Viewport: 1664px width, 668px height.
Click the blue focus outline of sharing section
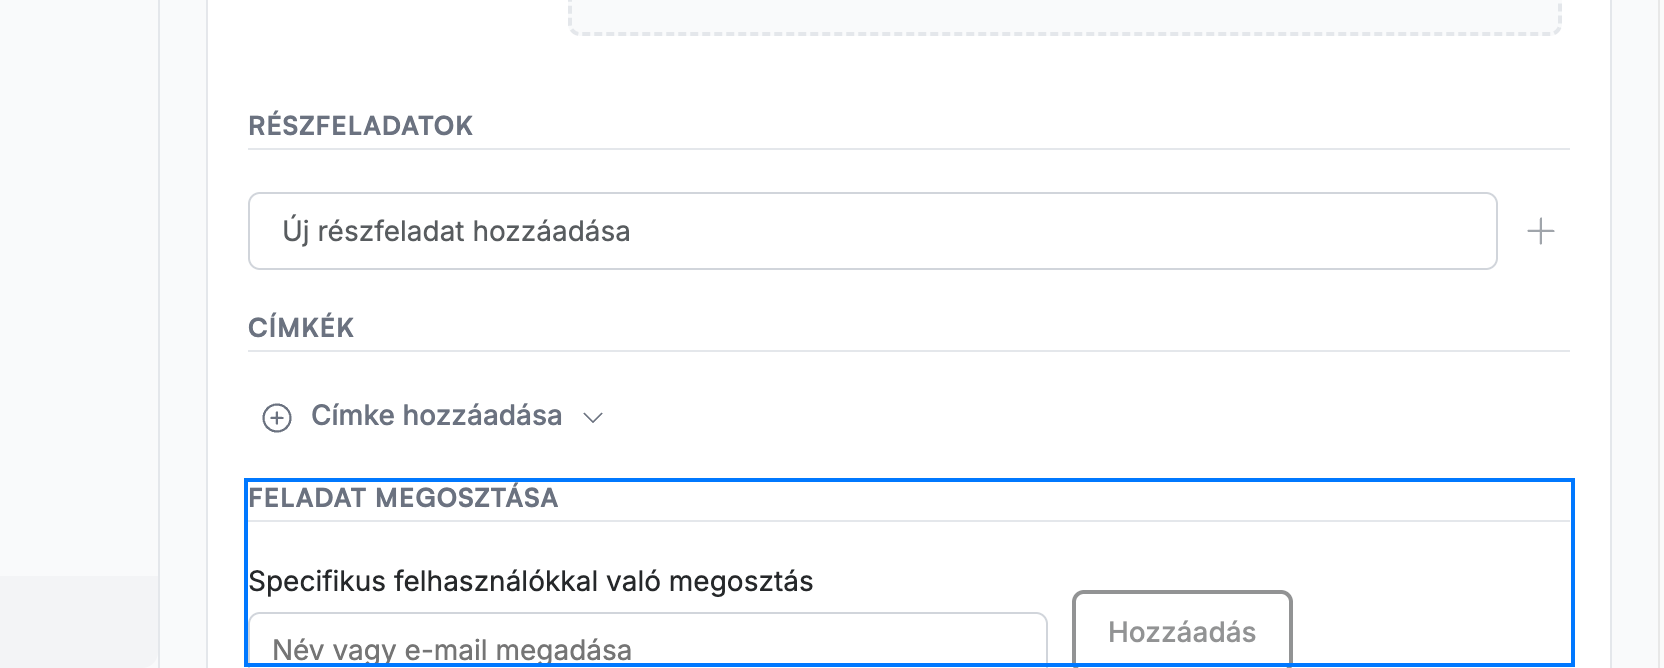[x=909, y=481]
